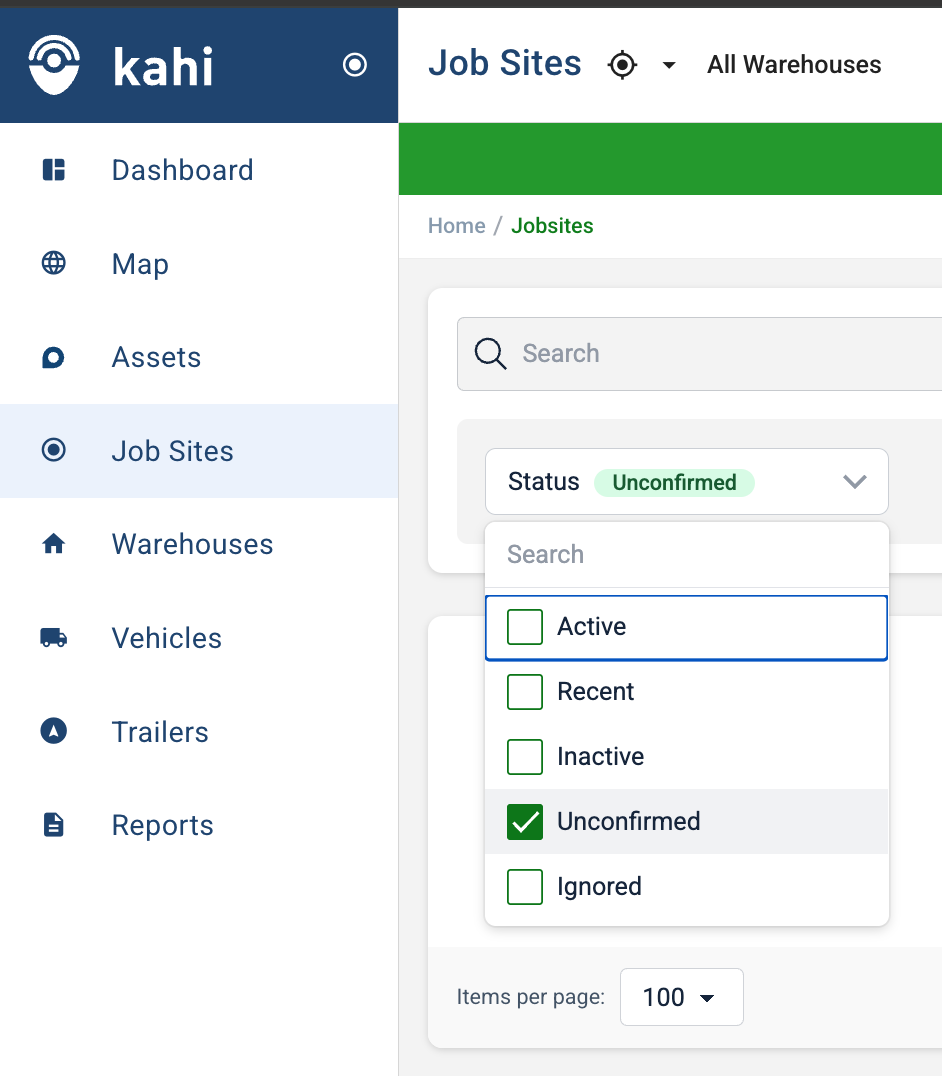Open Assets in sidebar
This screenshot has height=1076, width=942.
[199, 357]
